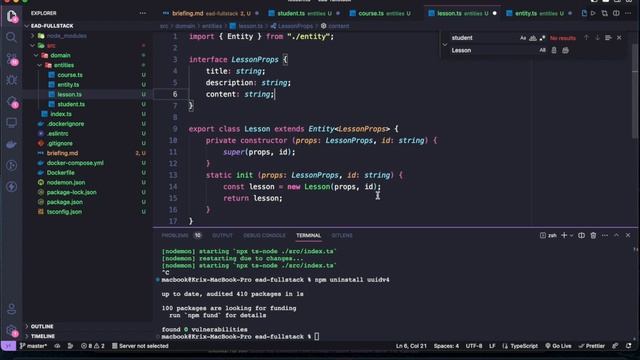Switch to the course.ts tab
Screen dimensions: 640x360
coord(384,13)
